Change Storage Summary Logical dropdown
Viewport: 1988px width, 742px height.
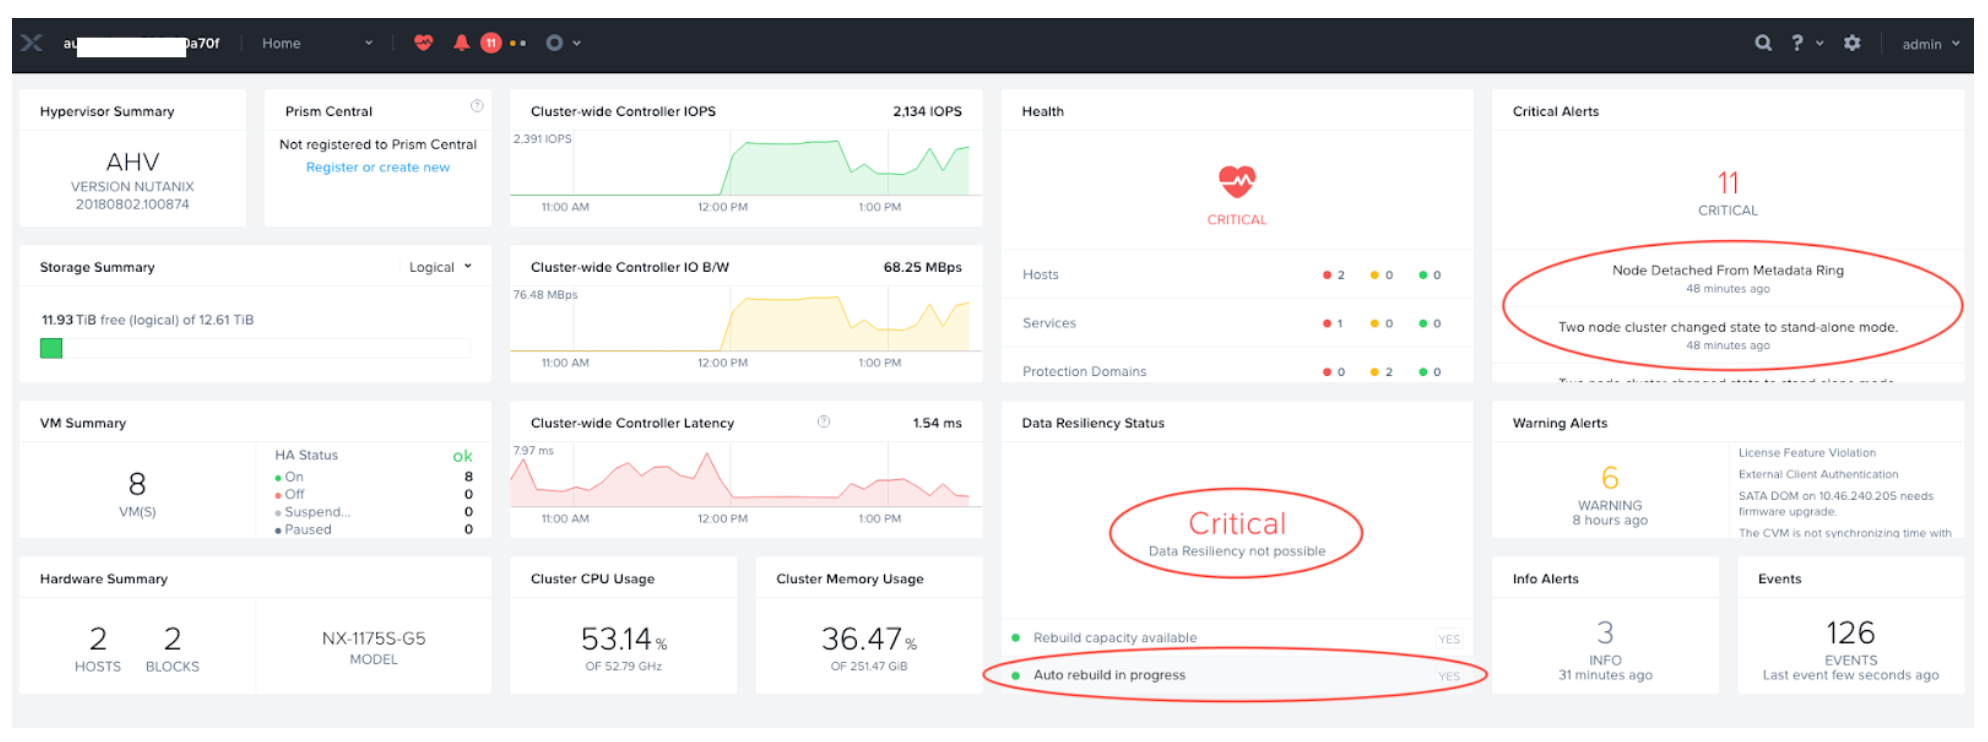click(x=440, y=267)
